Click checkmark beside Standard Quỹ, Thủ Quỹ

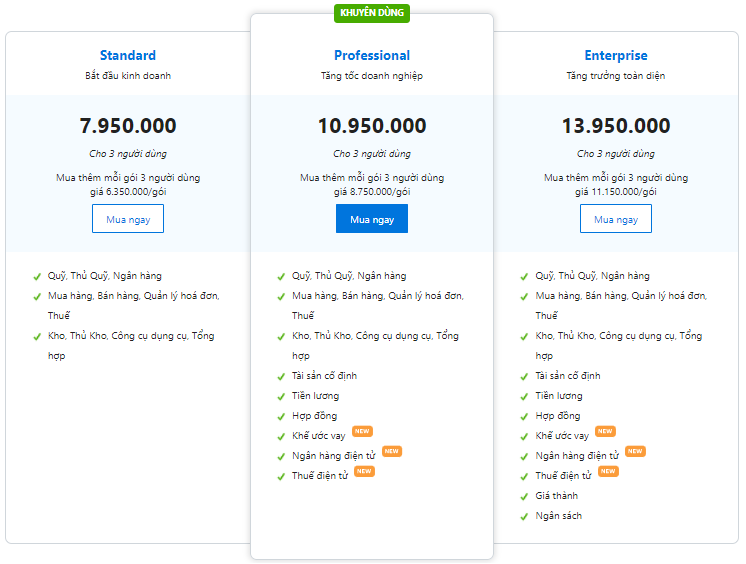[37, 277]
